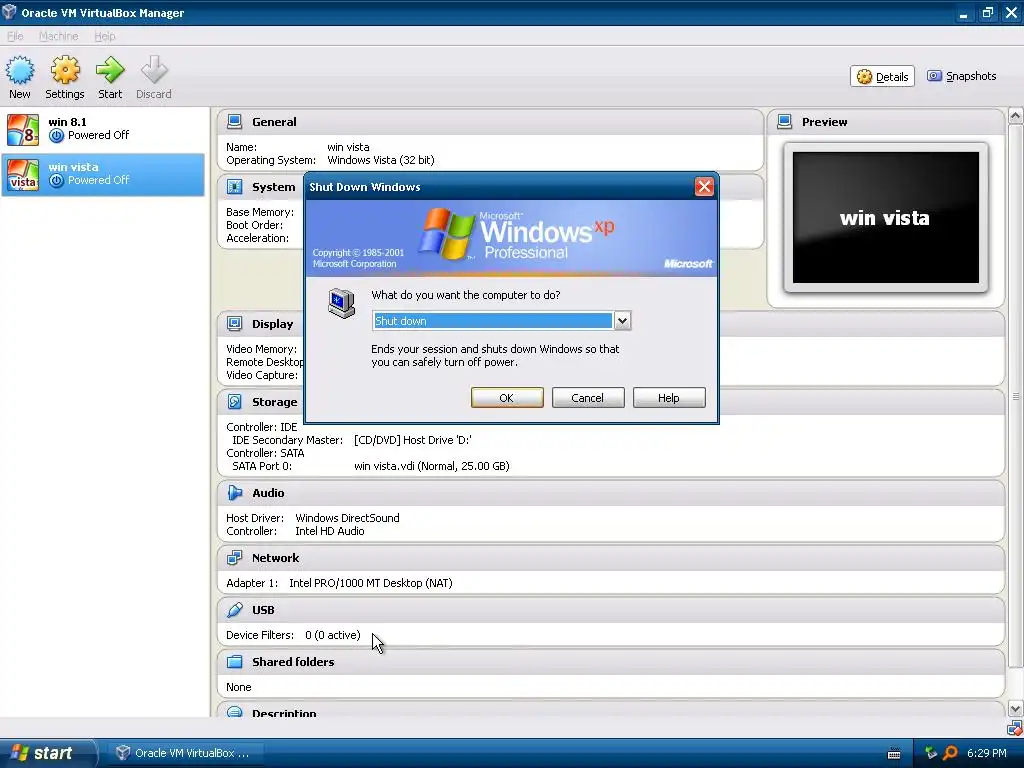Click the VirtualBox title bar icon
The image size is (1024, 768).
(x=9, y=12)
